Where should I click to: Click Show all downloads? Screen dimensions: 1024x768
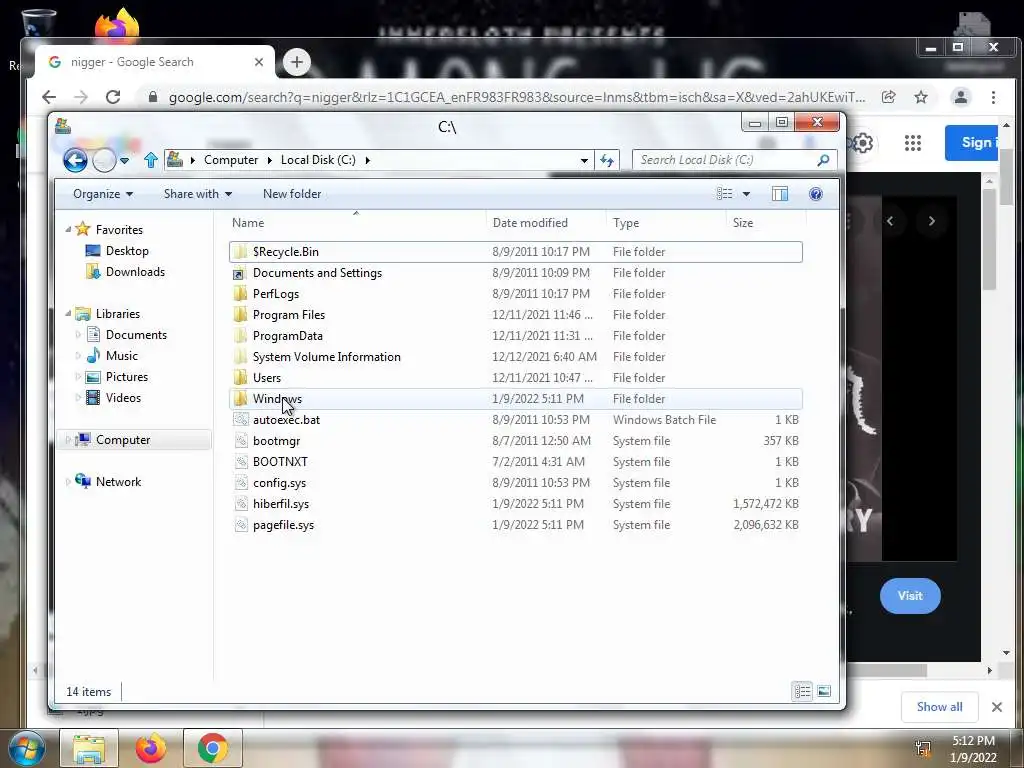point(939,707)
